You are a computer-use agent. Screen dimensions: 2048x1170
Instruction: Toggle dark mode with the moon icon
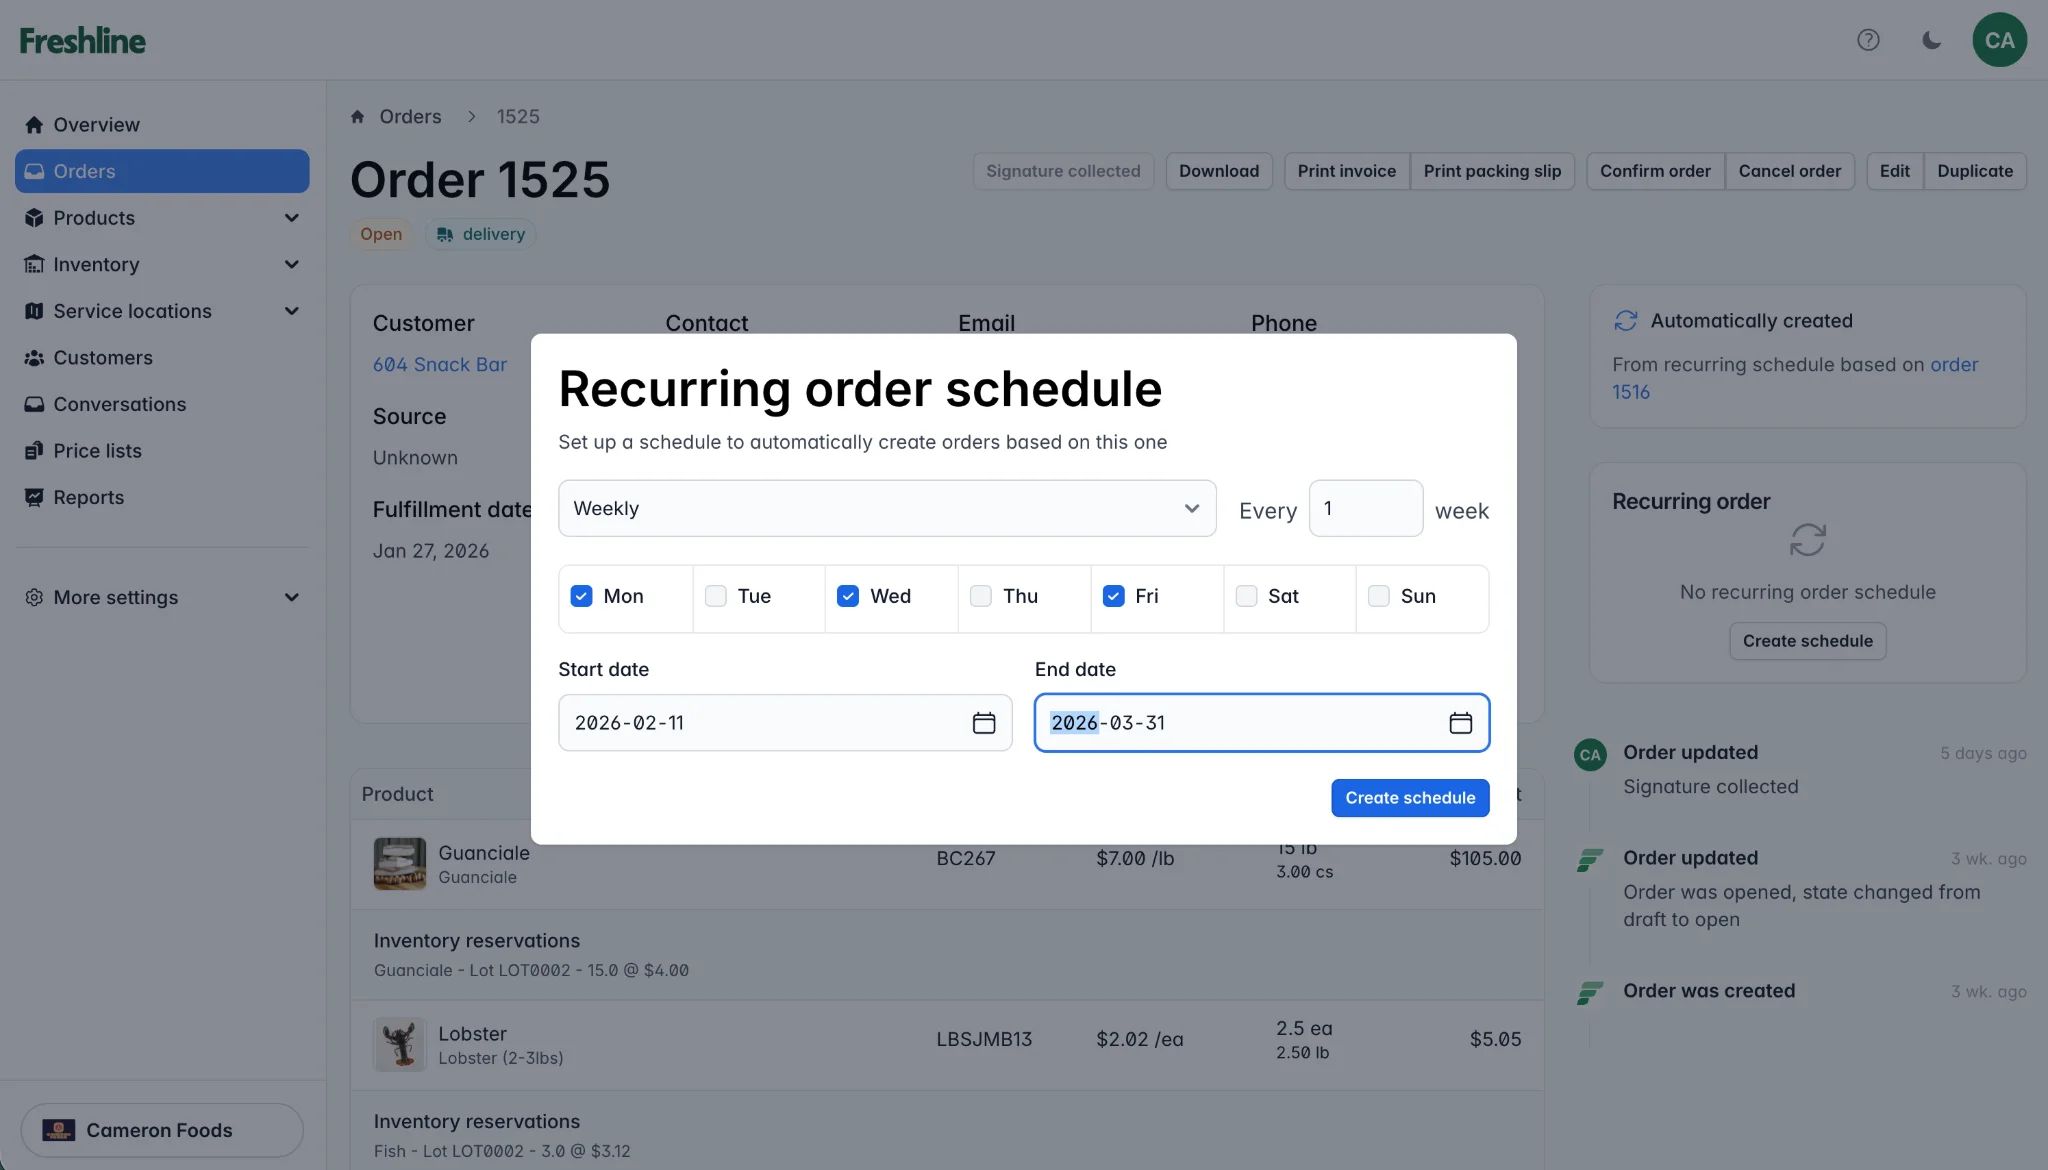[x=1930, y=40]
